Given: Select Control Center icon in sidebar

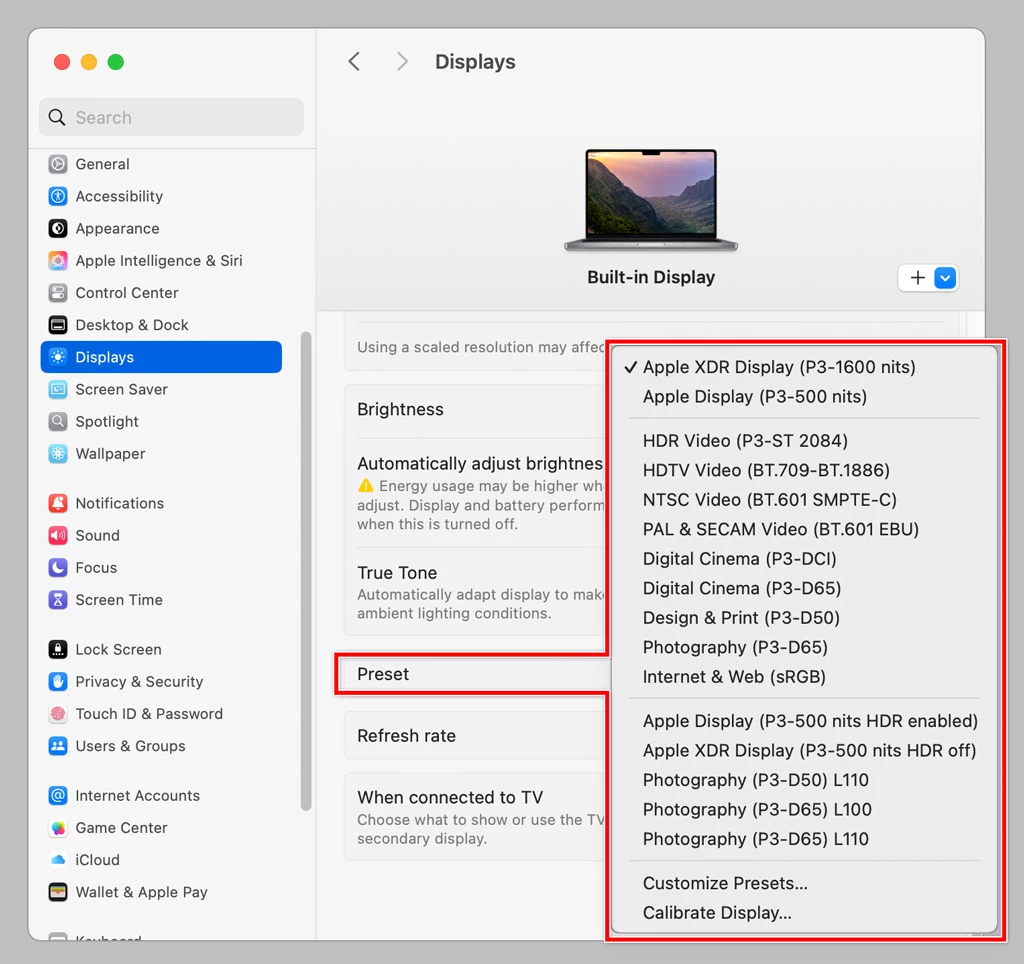Looking at the screenshot, I should point(58,293).
